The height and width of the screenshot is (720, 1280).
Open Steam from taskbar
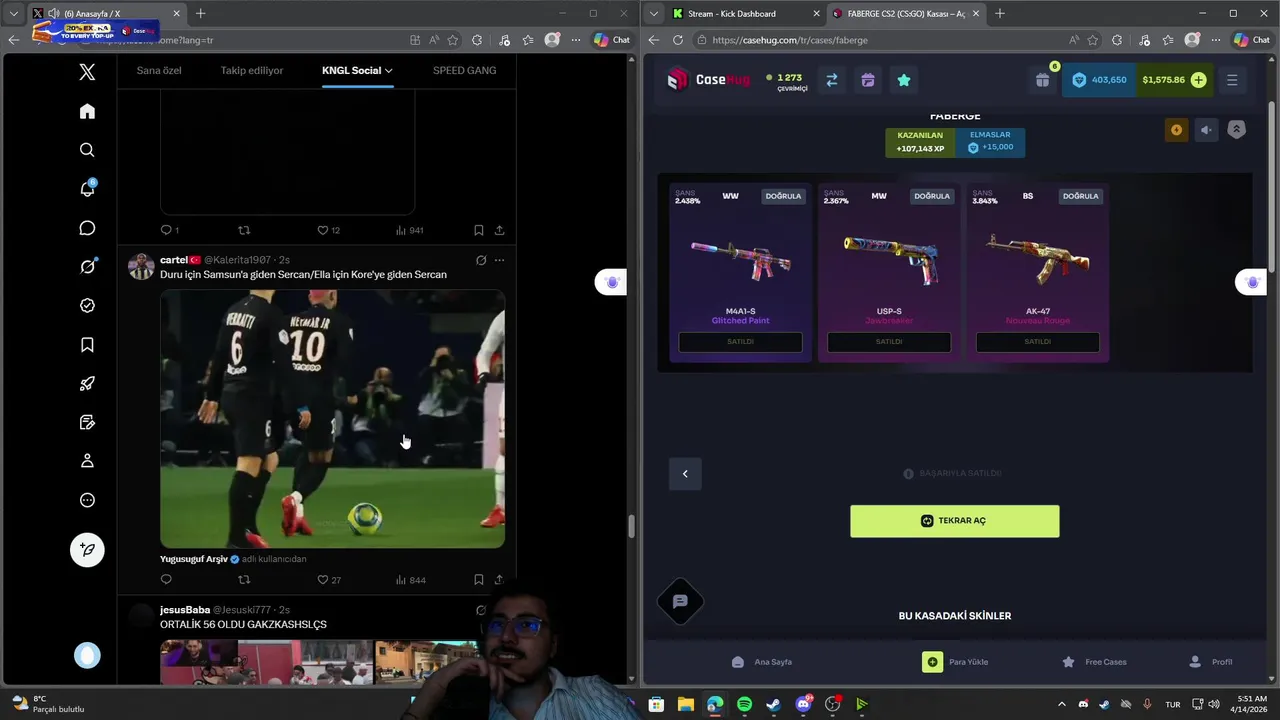pyautogui.click(x=773, y=704)
